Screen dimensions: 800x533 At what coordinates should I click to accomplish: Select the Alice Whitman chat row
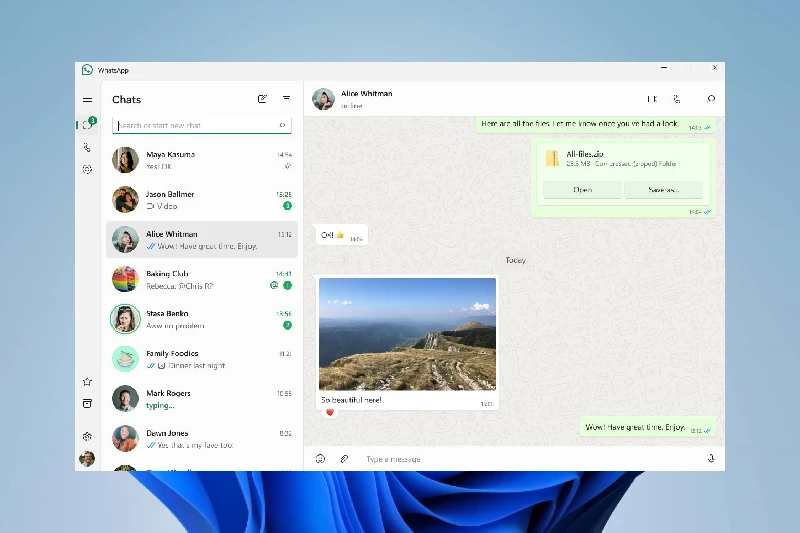[x=202, y=240]
